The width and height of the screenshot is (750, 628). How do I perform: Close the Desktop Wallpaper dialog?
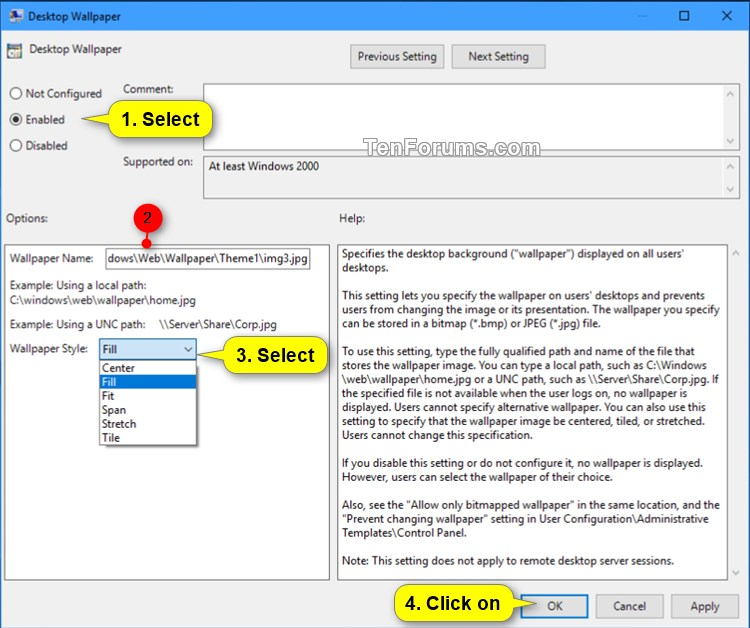point(727,16)
